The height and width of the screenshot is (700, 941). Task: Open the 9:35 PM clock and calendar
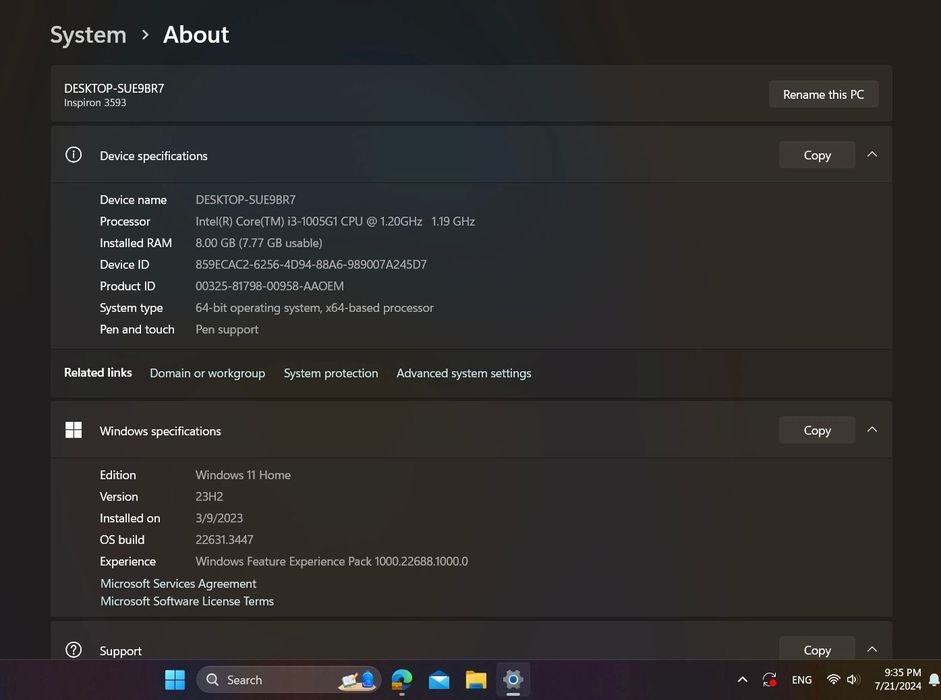pyautogui.click(x=898, y=679)
